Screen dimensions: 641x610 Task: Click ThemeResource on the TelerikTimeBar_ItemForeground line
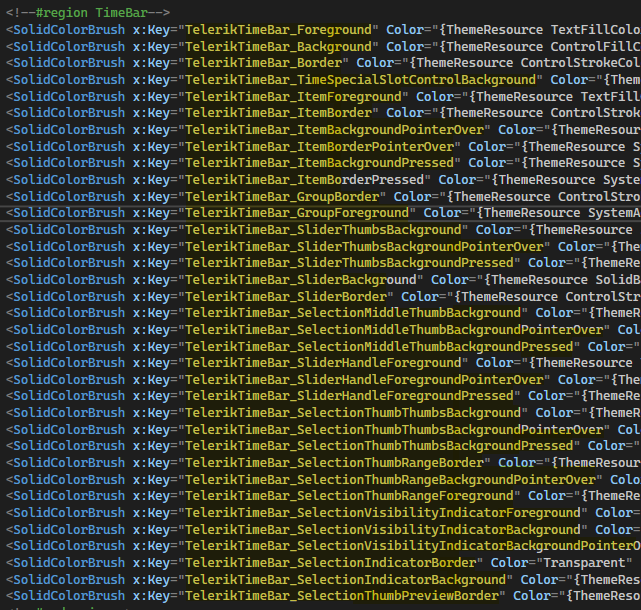[x=524, y=97]
